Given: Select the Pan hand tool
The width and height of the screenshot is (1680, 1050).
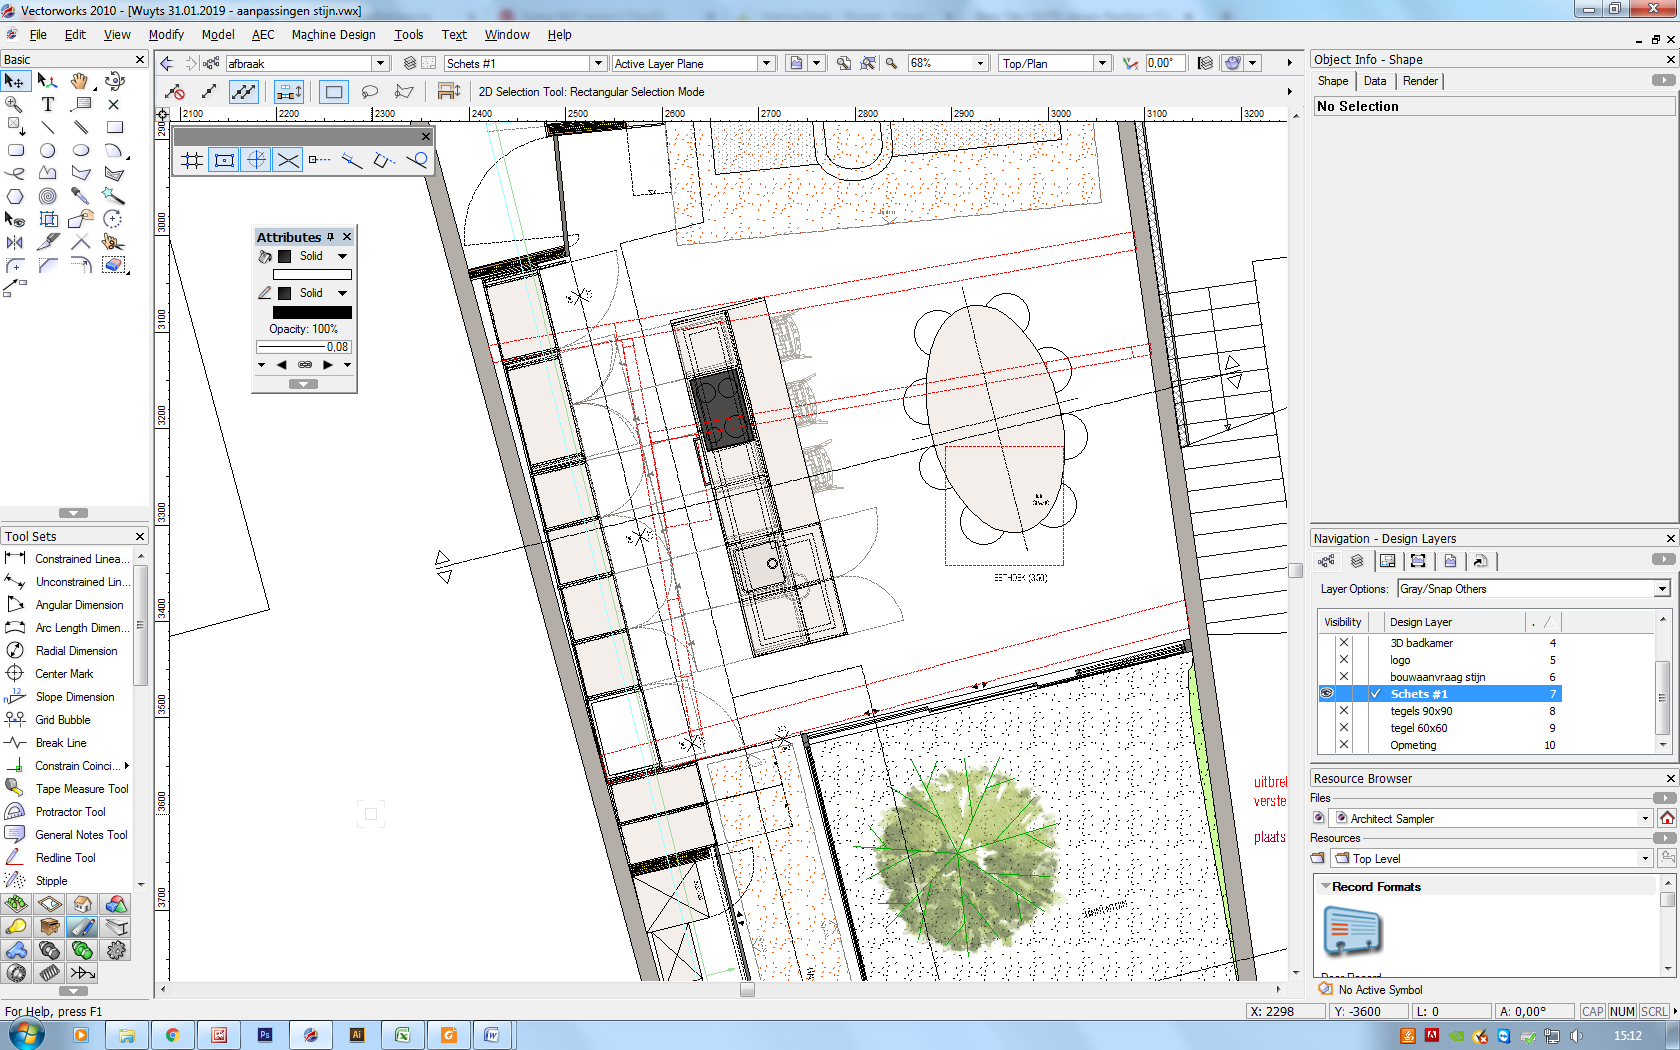Looking at the screenshot, I should (x=80, y=81).
